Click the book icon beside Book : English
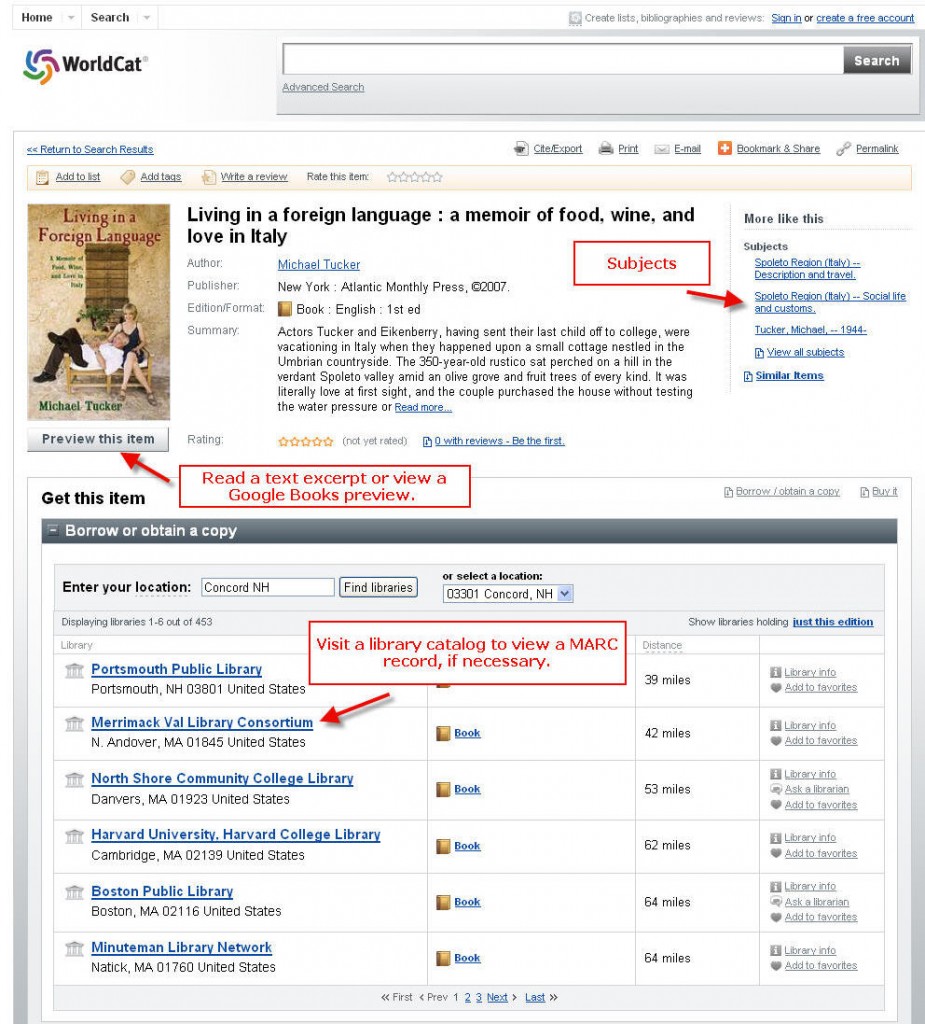The image size is (925, 1024). [x=285, y=309]
